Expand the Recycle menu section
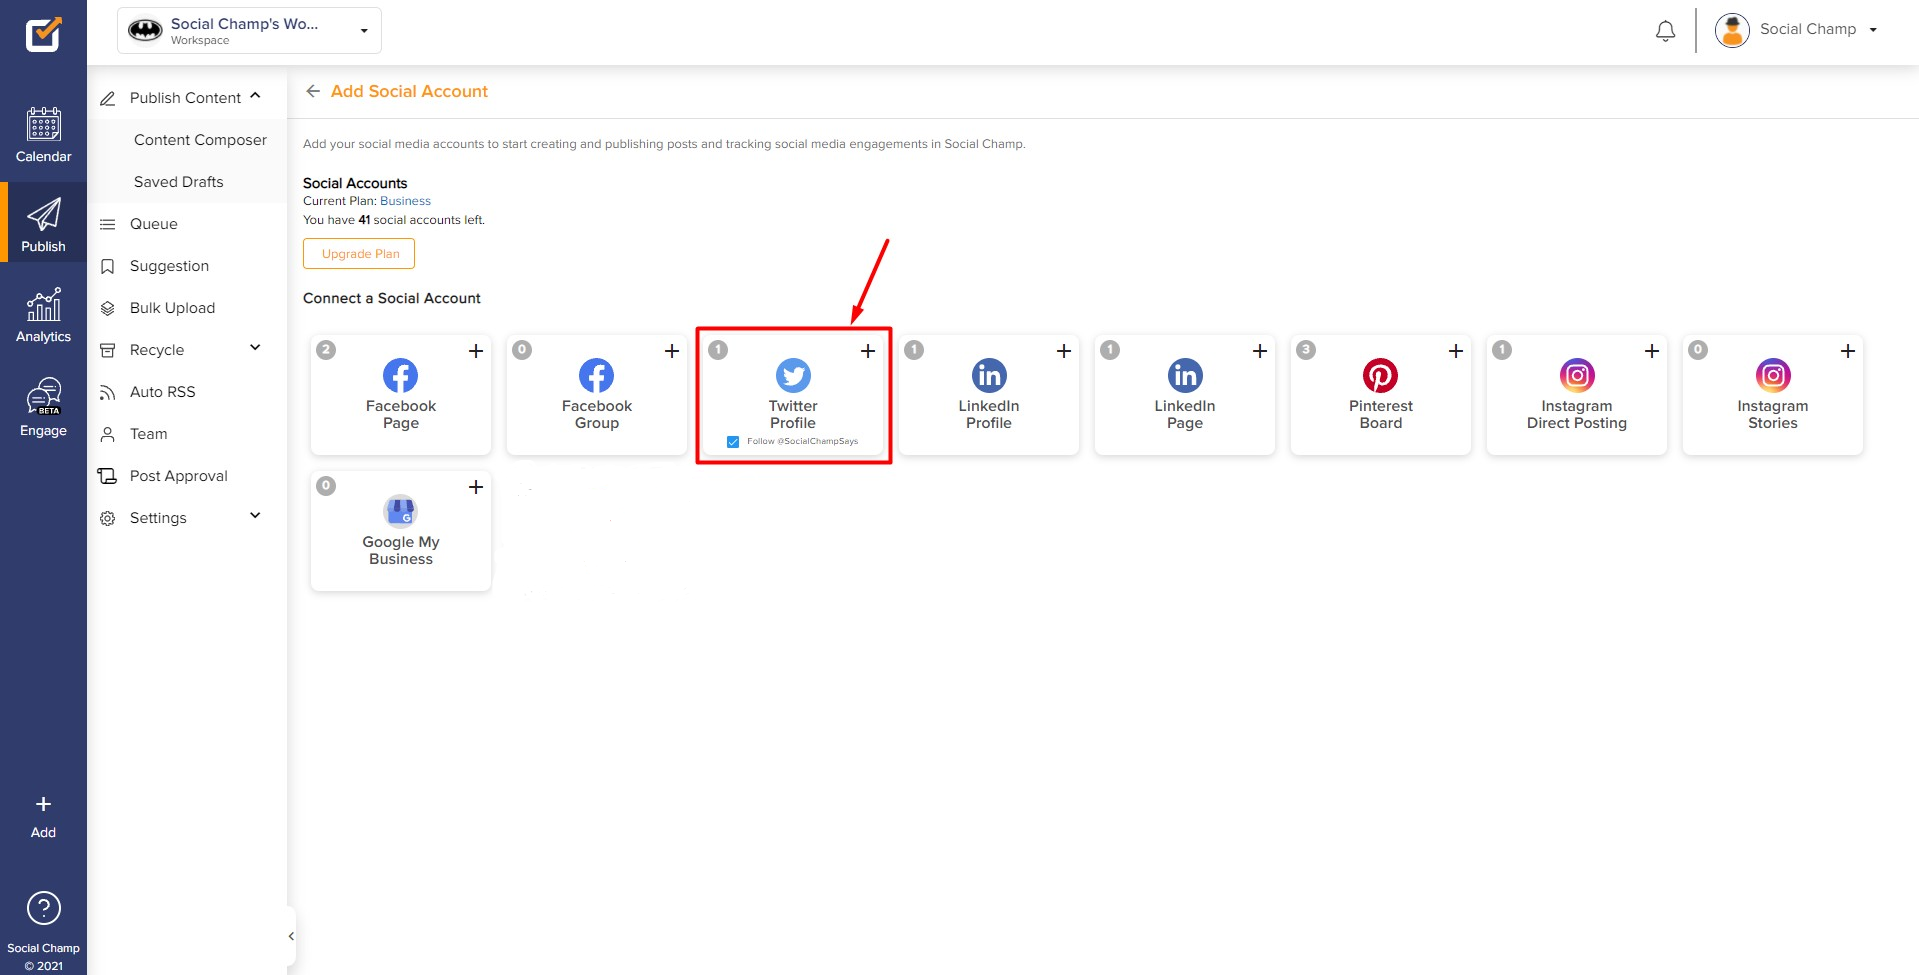Viewport: 1919px width, 975px height. pos(255,349)
